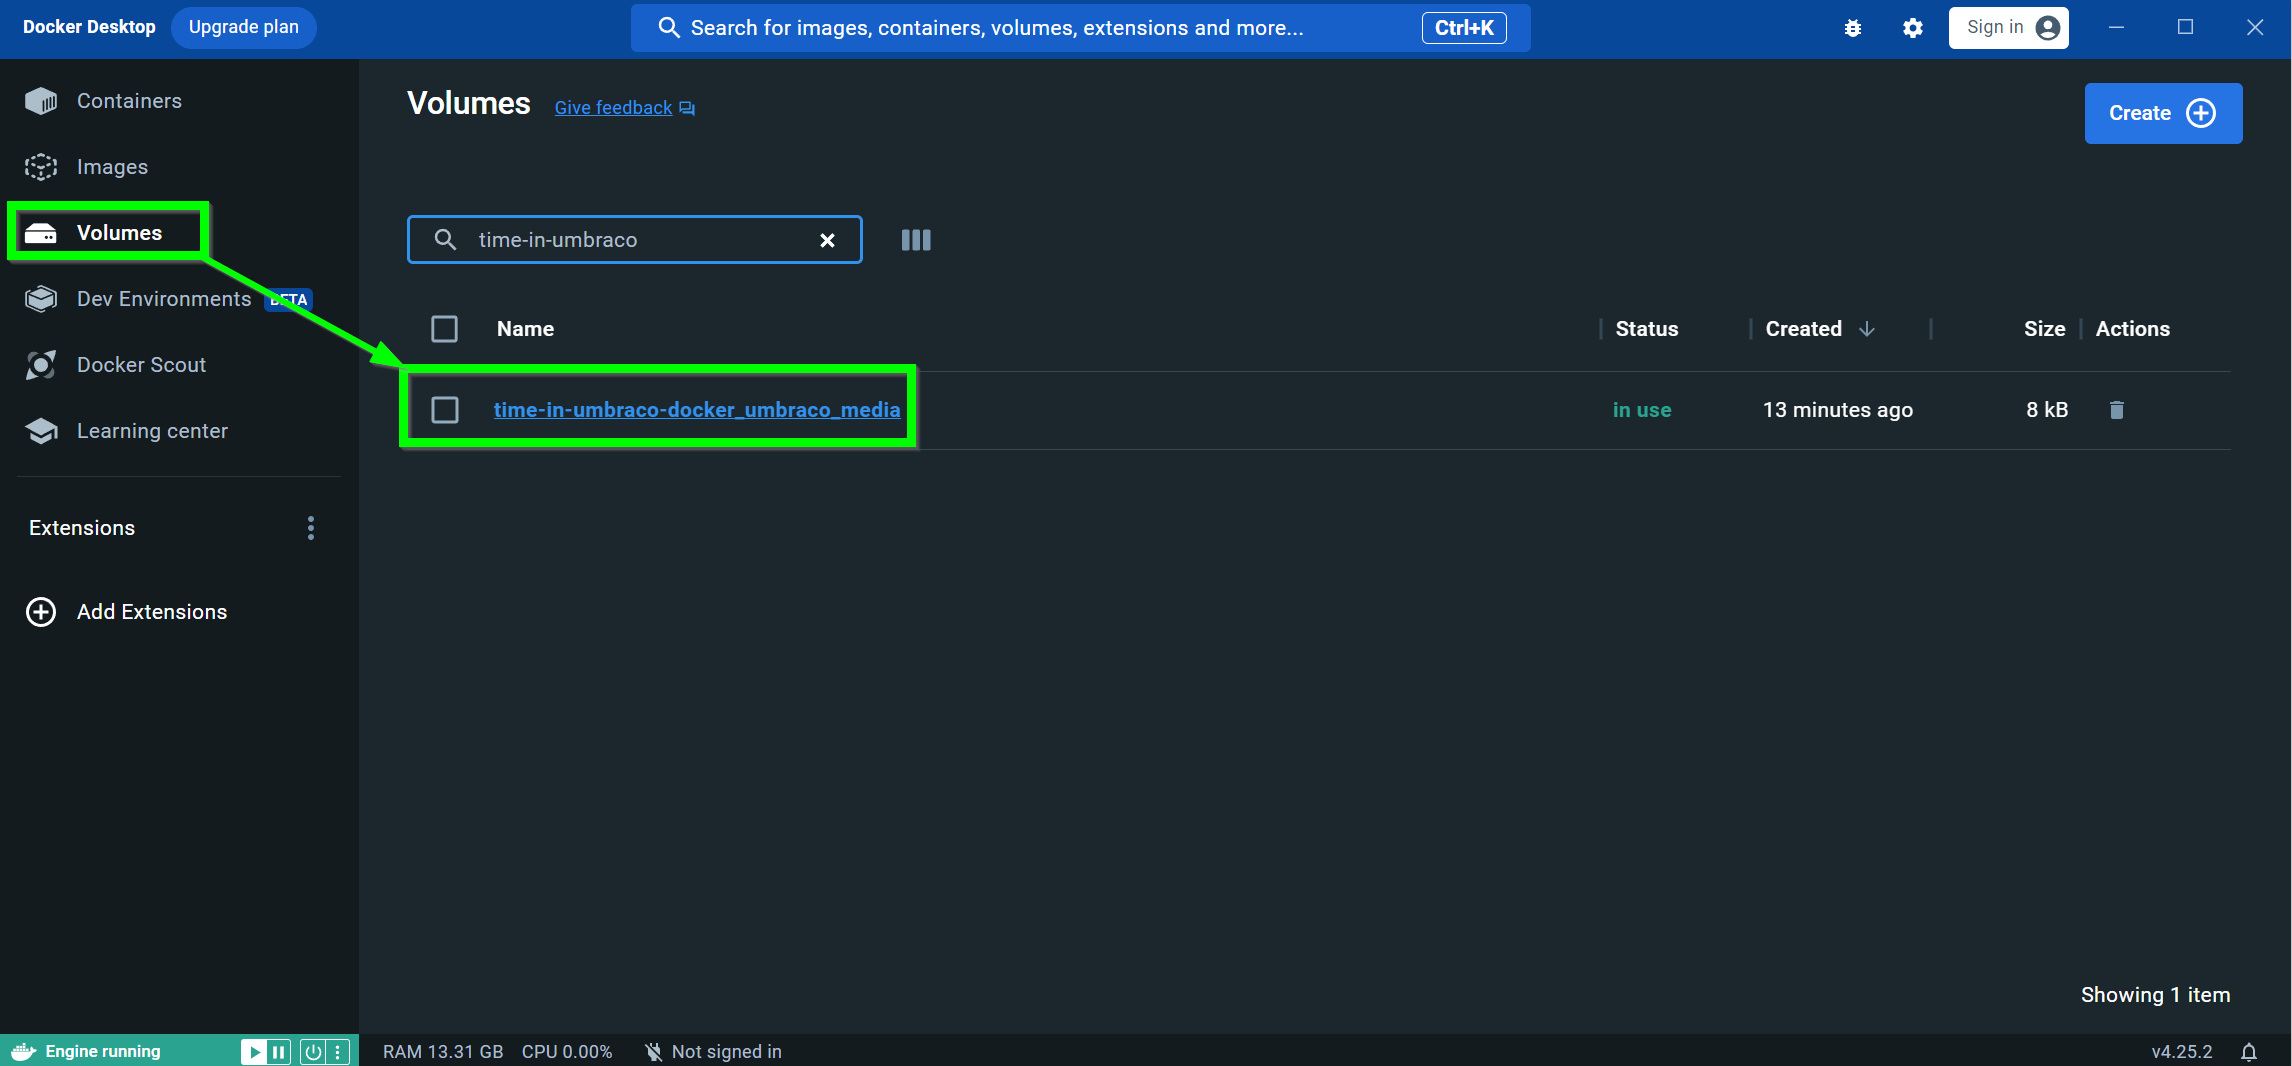Open Settings gear icon
2292x1066 pixels.
point(1913,28)
